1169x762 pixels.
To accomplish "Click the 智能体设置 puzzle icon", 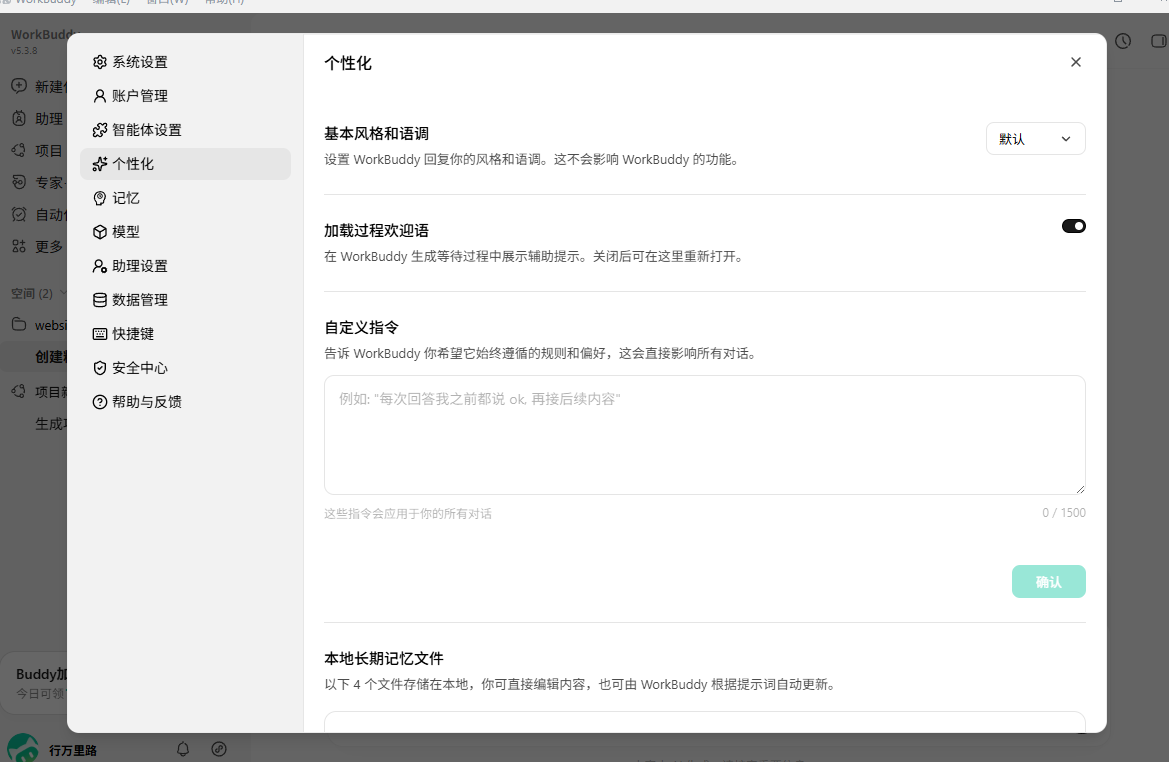I will point(99,130).
